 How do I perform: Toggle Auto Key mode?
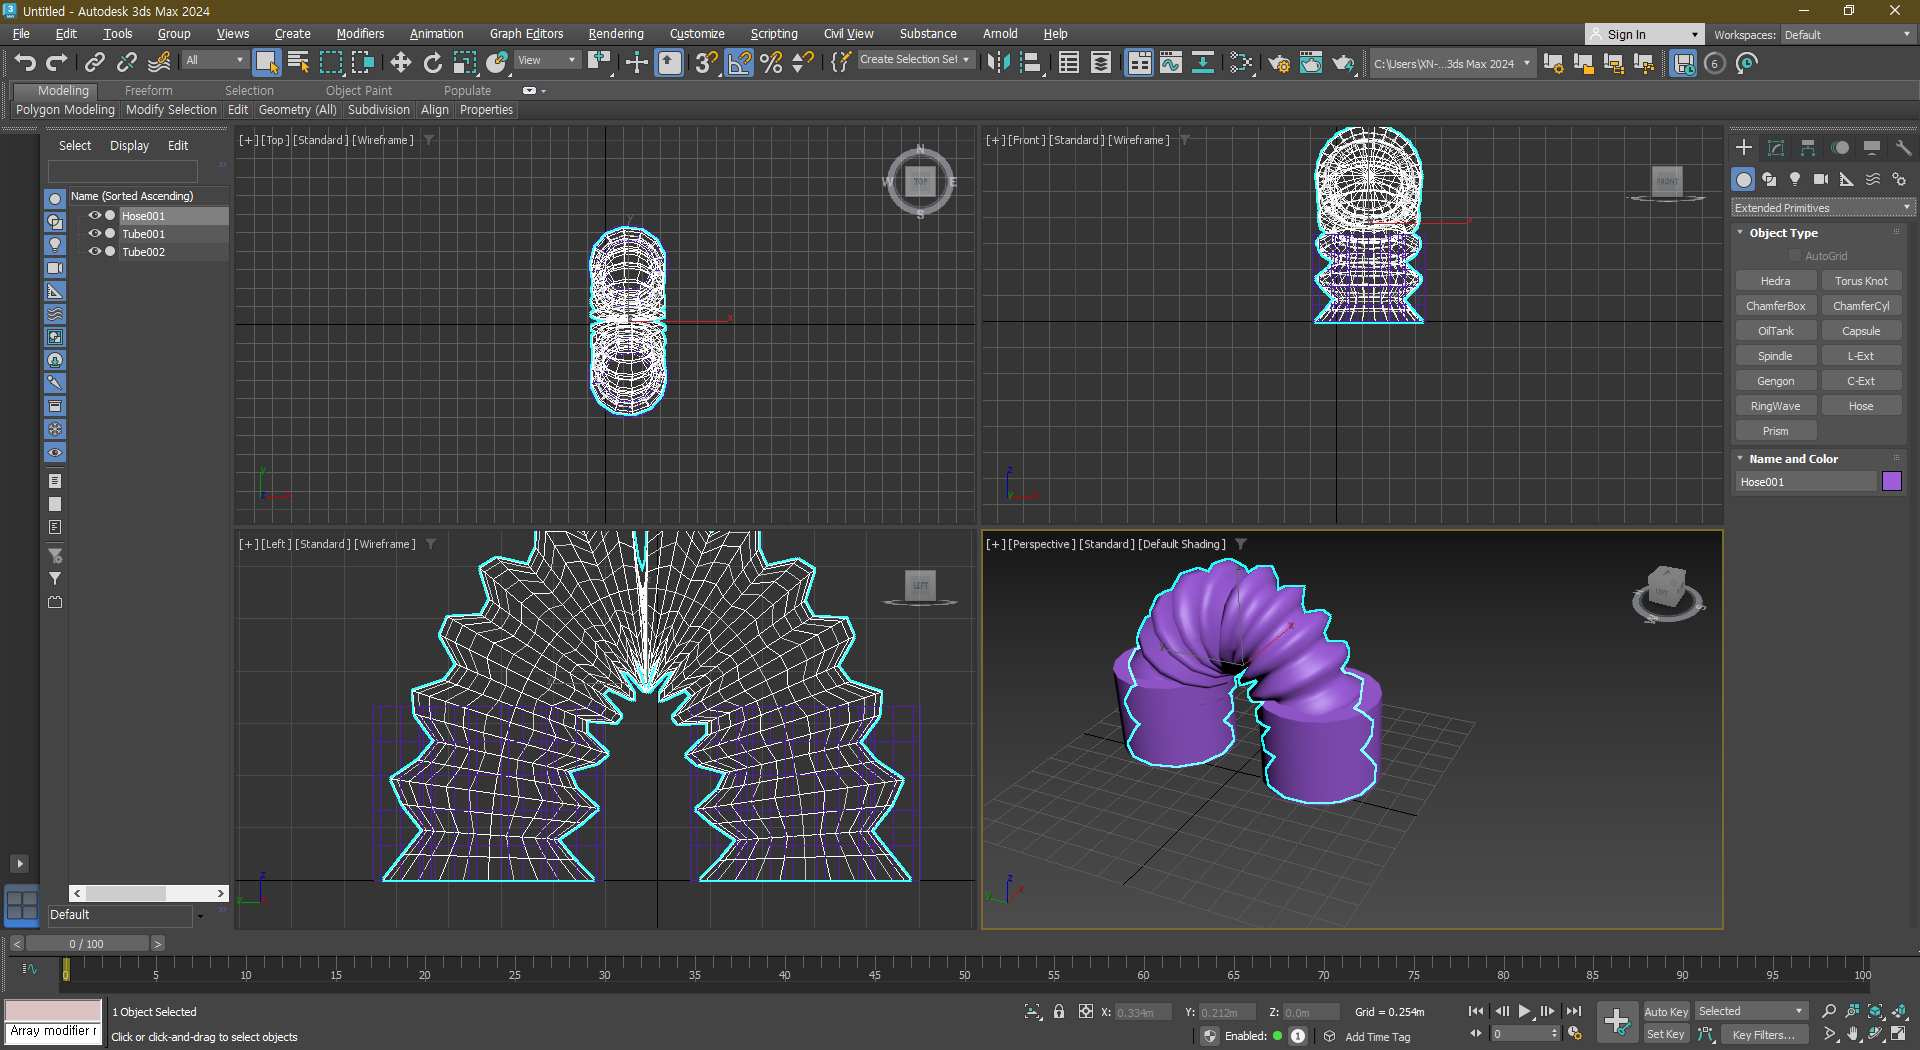pyautogui.click(x=1666, y=1012)
